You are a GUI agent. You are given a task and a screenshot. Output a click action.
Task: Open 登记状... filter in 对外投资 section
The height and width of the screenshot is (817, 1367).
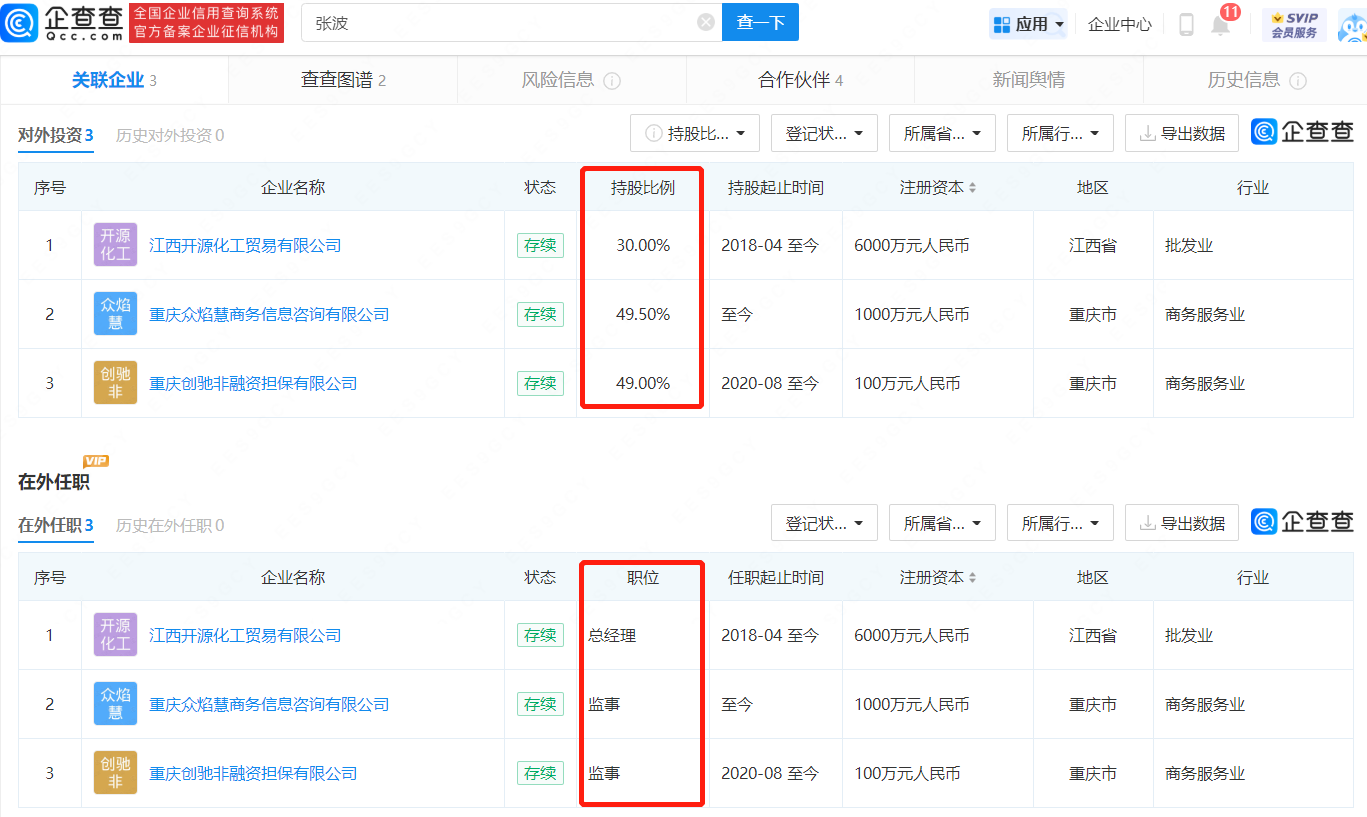824,133
